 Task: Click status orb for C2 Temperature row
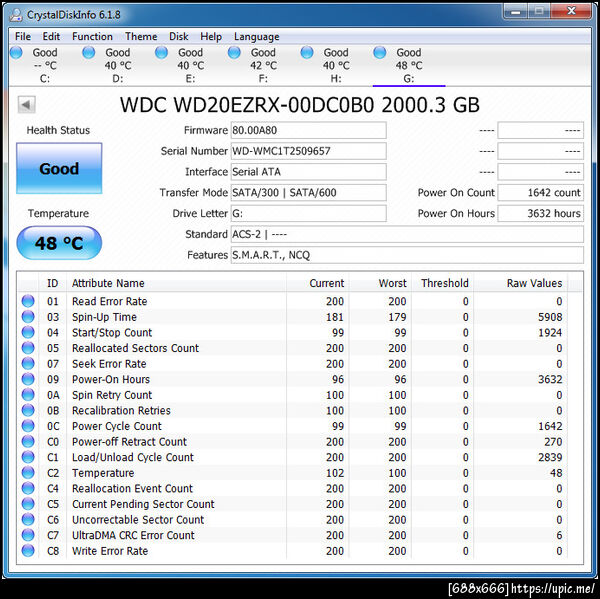(x=28, y=473)
